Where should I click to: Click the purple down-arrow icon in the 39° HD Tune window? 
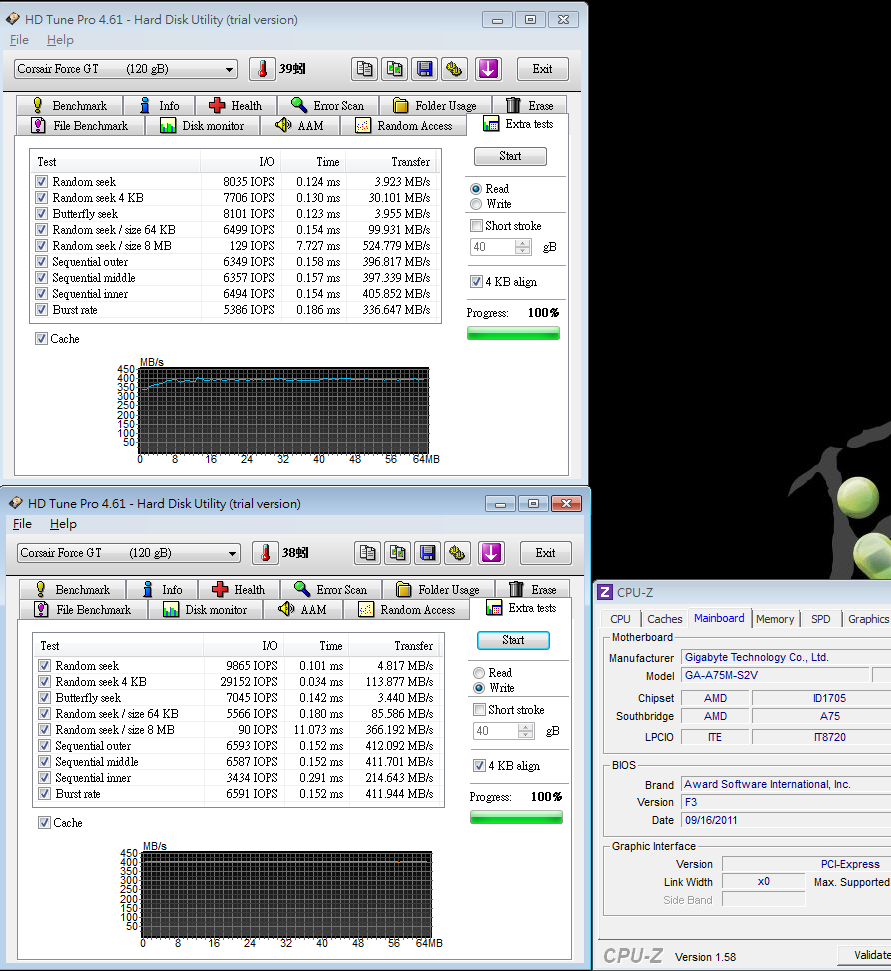click(x=489, y=69)
